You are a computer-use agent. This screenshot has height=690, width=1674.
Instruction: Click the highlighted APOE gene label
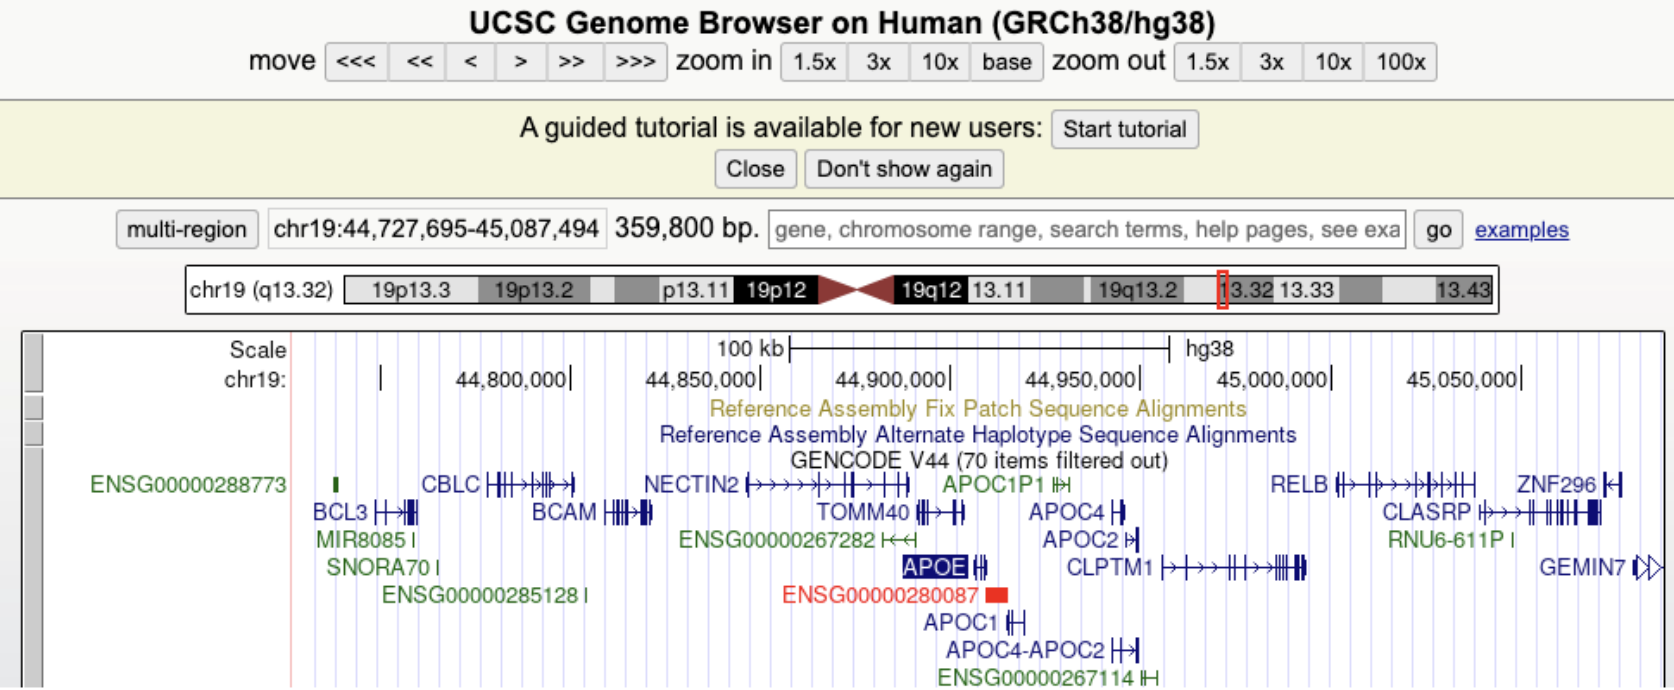point(935,567)
